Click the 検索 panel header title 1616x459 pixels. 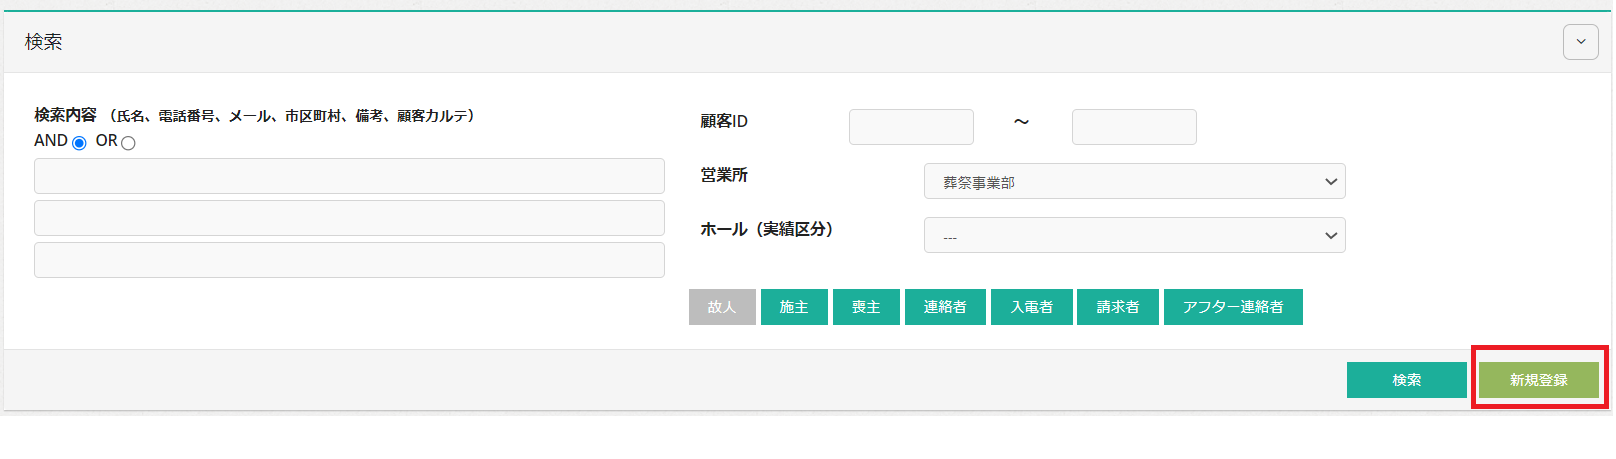[x=44, y=42]
